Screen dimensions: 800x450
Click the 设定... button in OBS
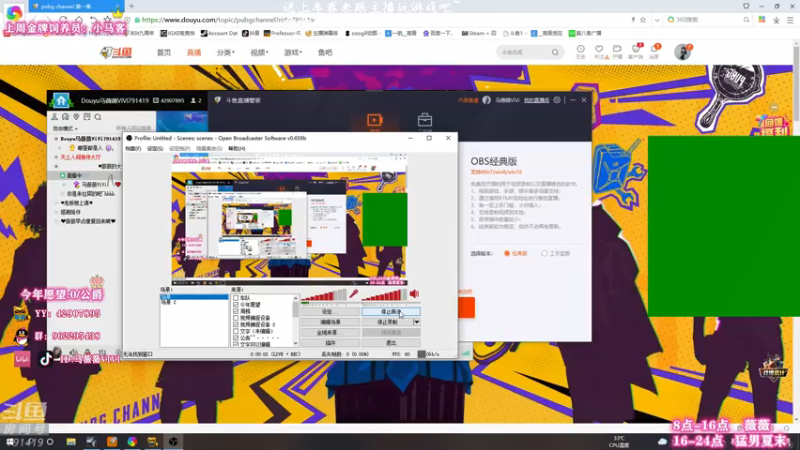(x=330, y=312)
